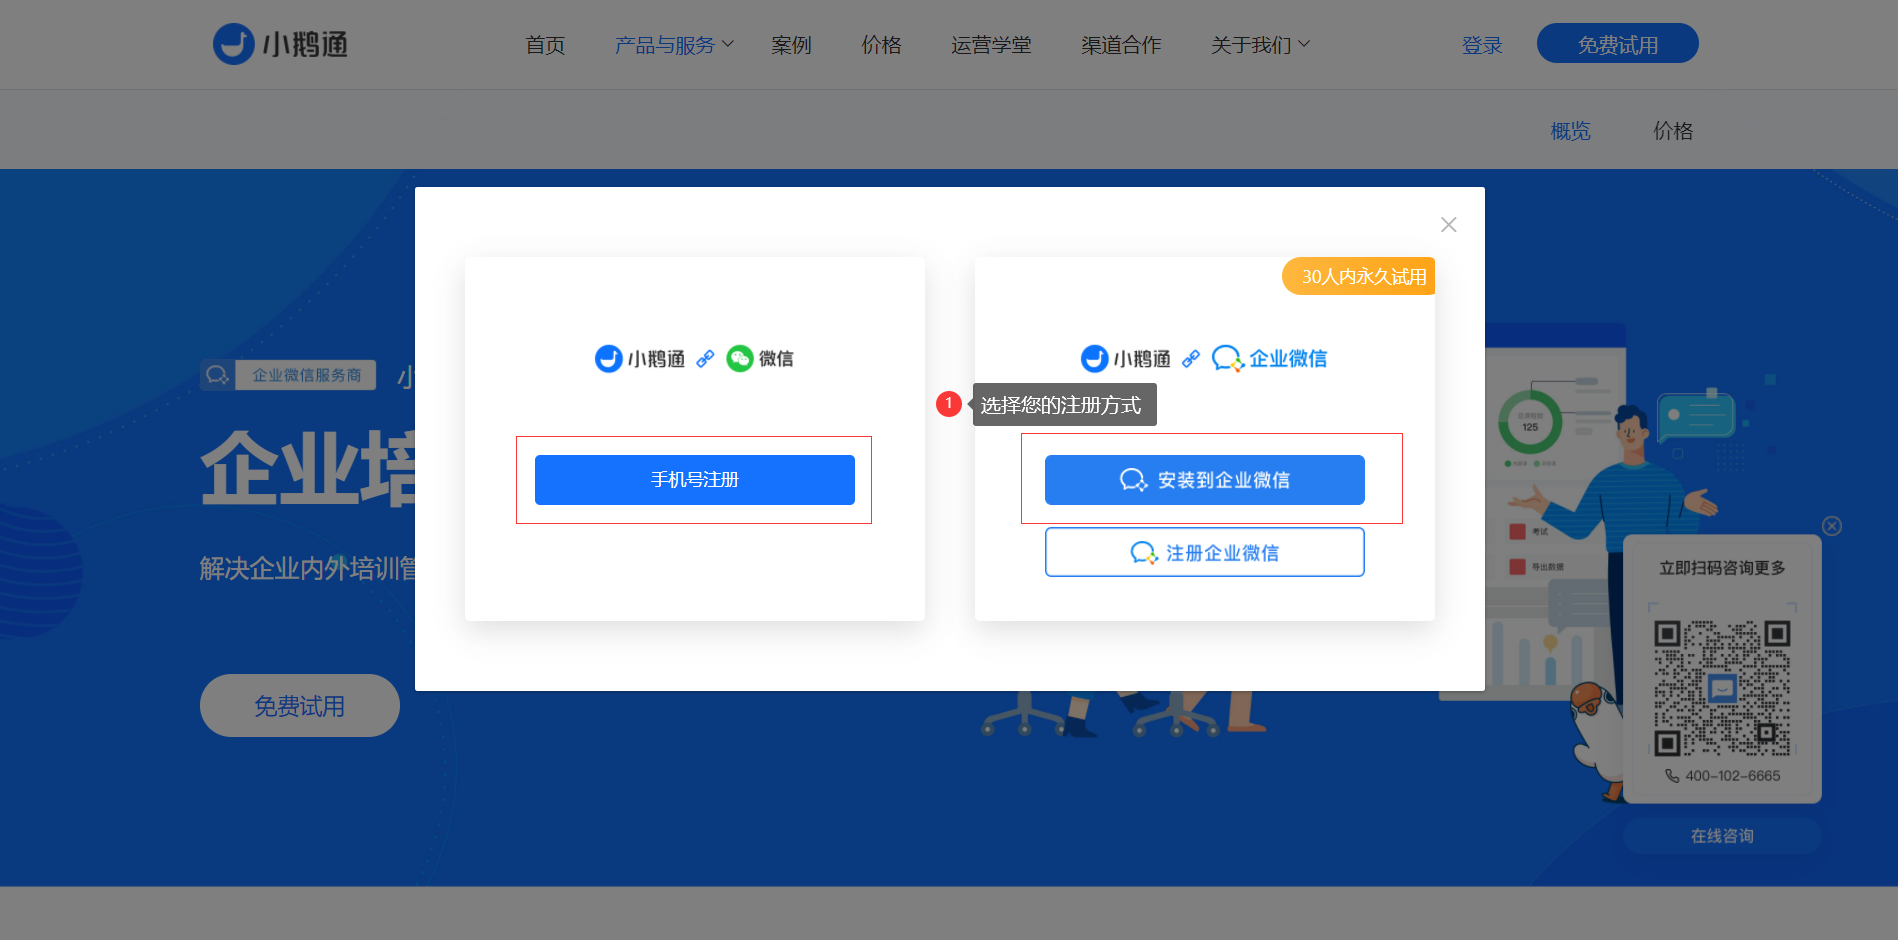Open the 价格 item in the top navigation

coord(881,45)
